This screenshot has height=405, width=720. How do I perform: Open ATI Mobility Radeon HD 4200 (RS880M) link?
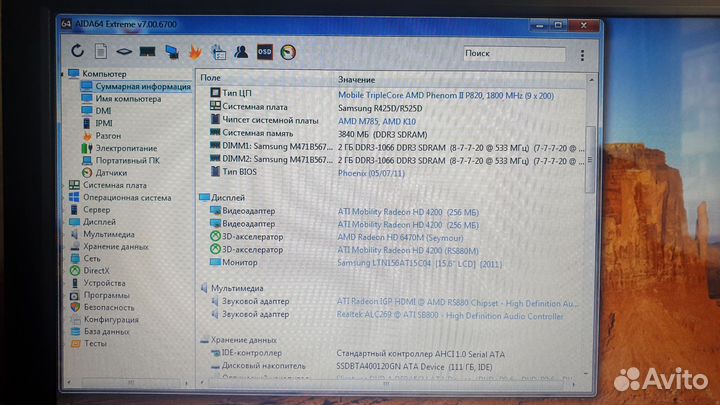(408, 251)
